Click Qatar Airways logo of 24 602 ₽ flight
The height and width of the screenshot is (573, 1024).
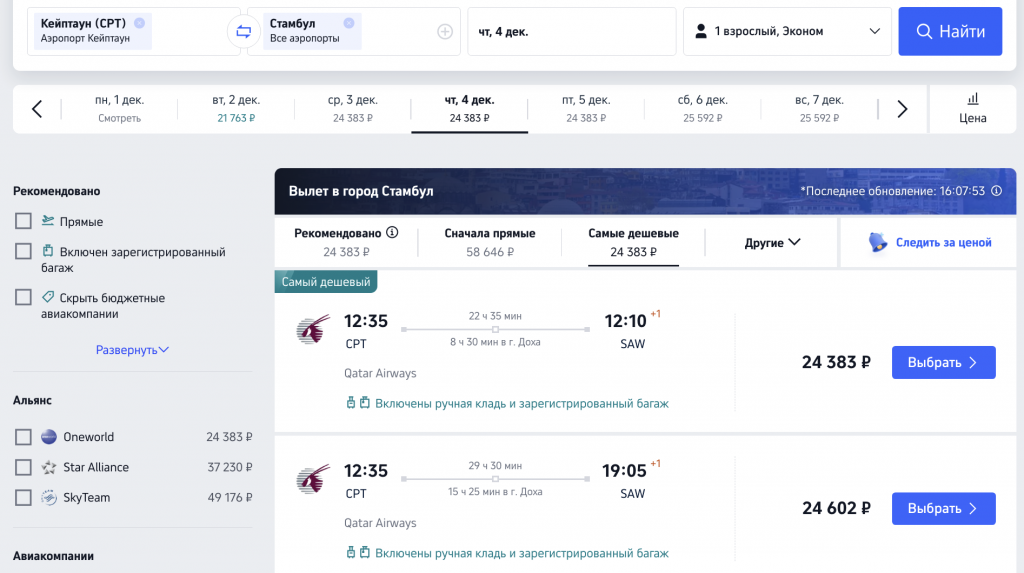tap(313, 479)
